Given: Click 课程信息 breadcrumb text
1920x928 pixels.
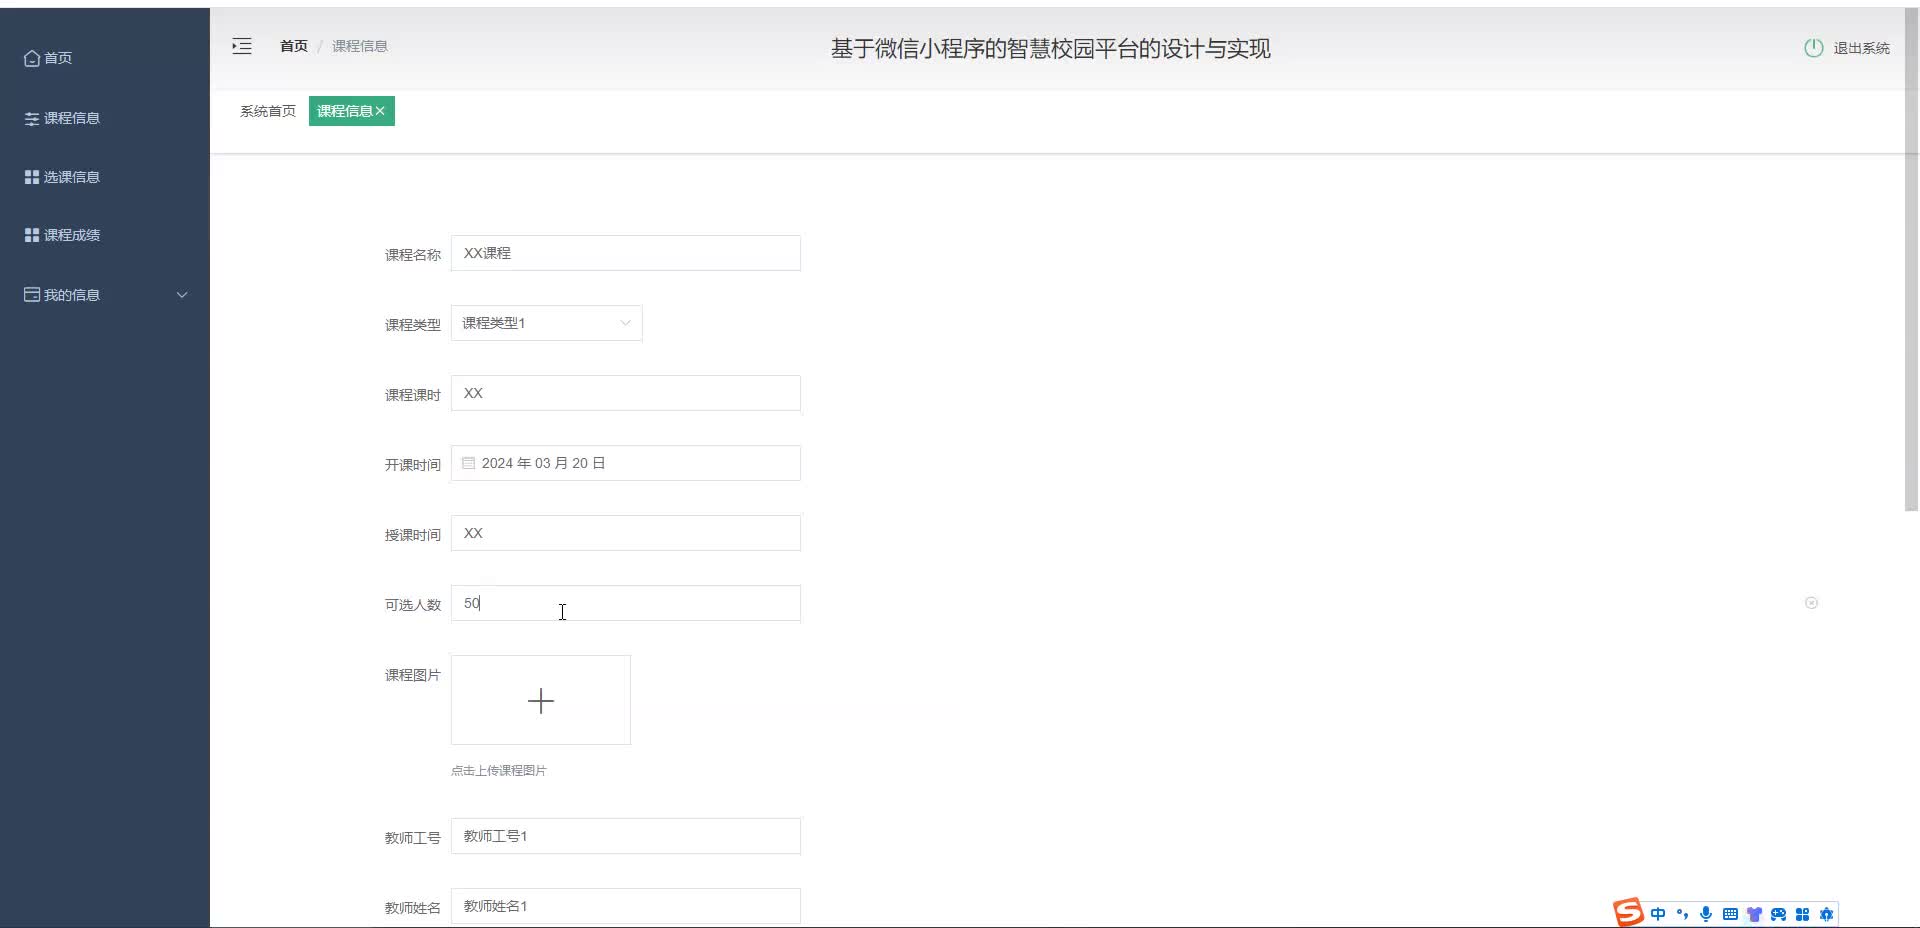Looking at the screenshot, I should point(360,46).
